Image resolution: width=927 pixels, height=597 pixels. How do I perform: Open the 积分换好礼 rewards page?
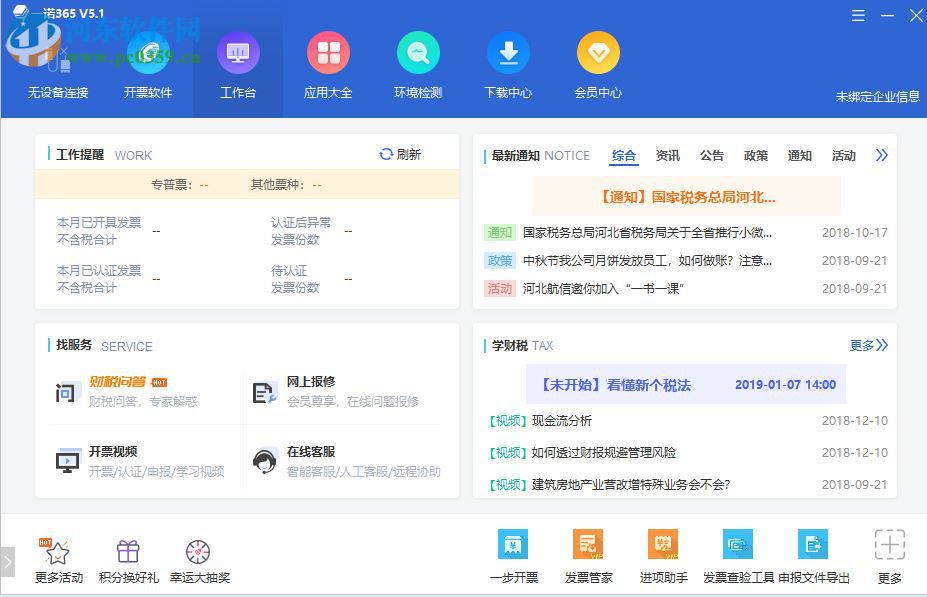(128, 553)
